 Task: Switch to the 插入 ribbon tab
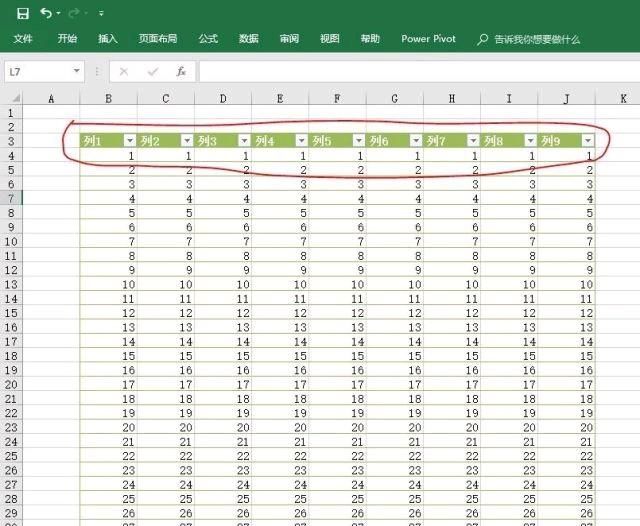click(x=108, y=39)
